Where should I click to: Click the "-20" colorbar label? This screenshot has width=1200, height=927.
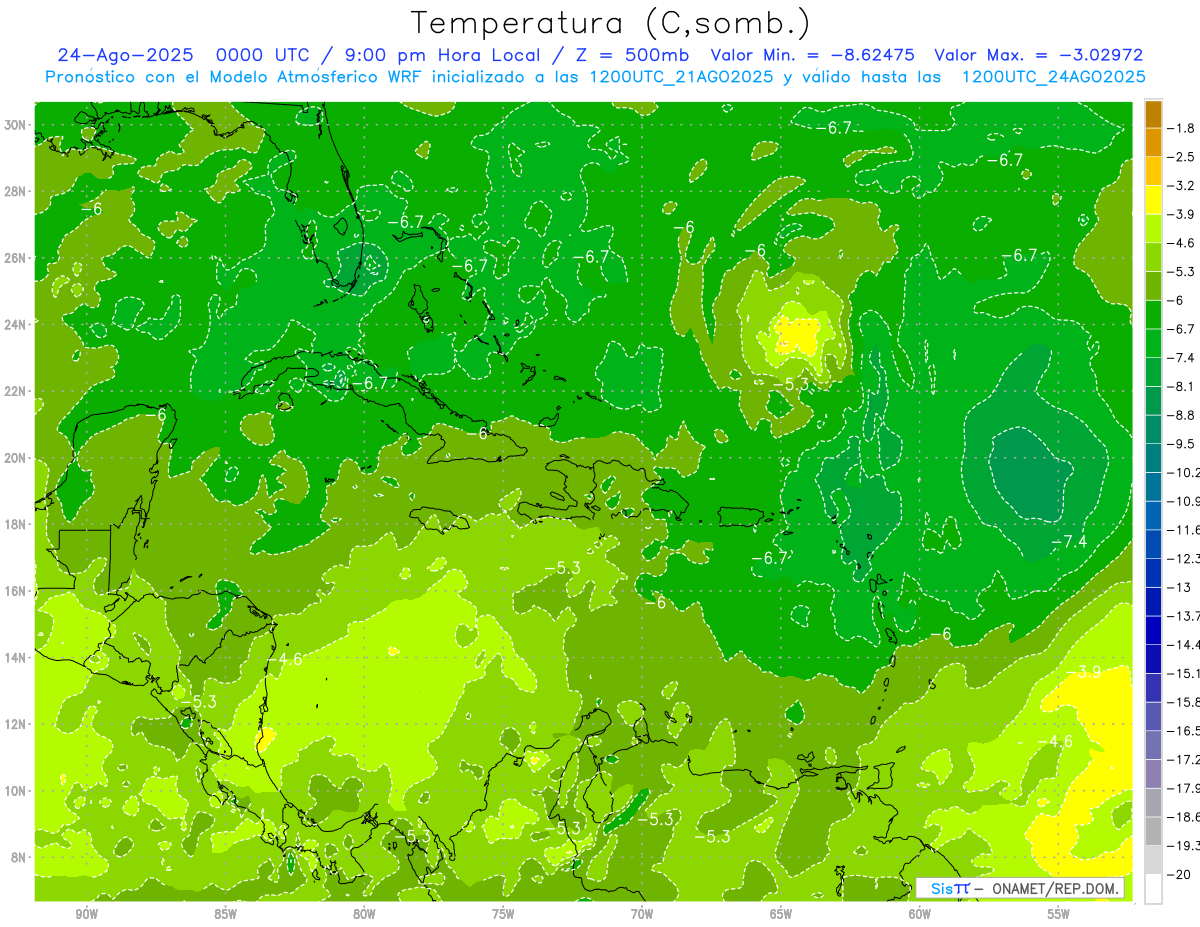(x=1178, y=875)
